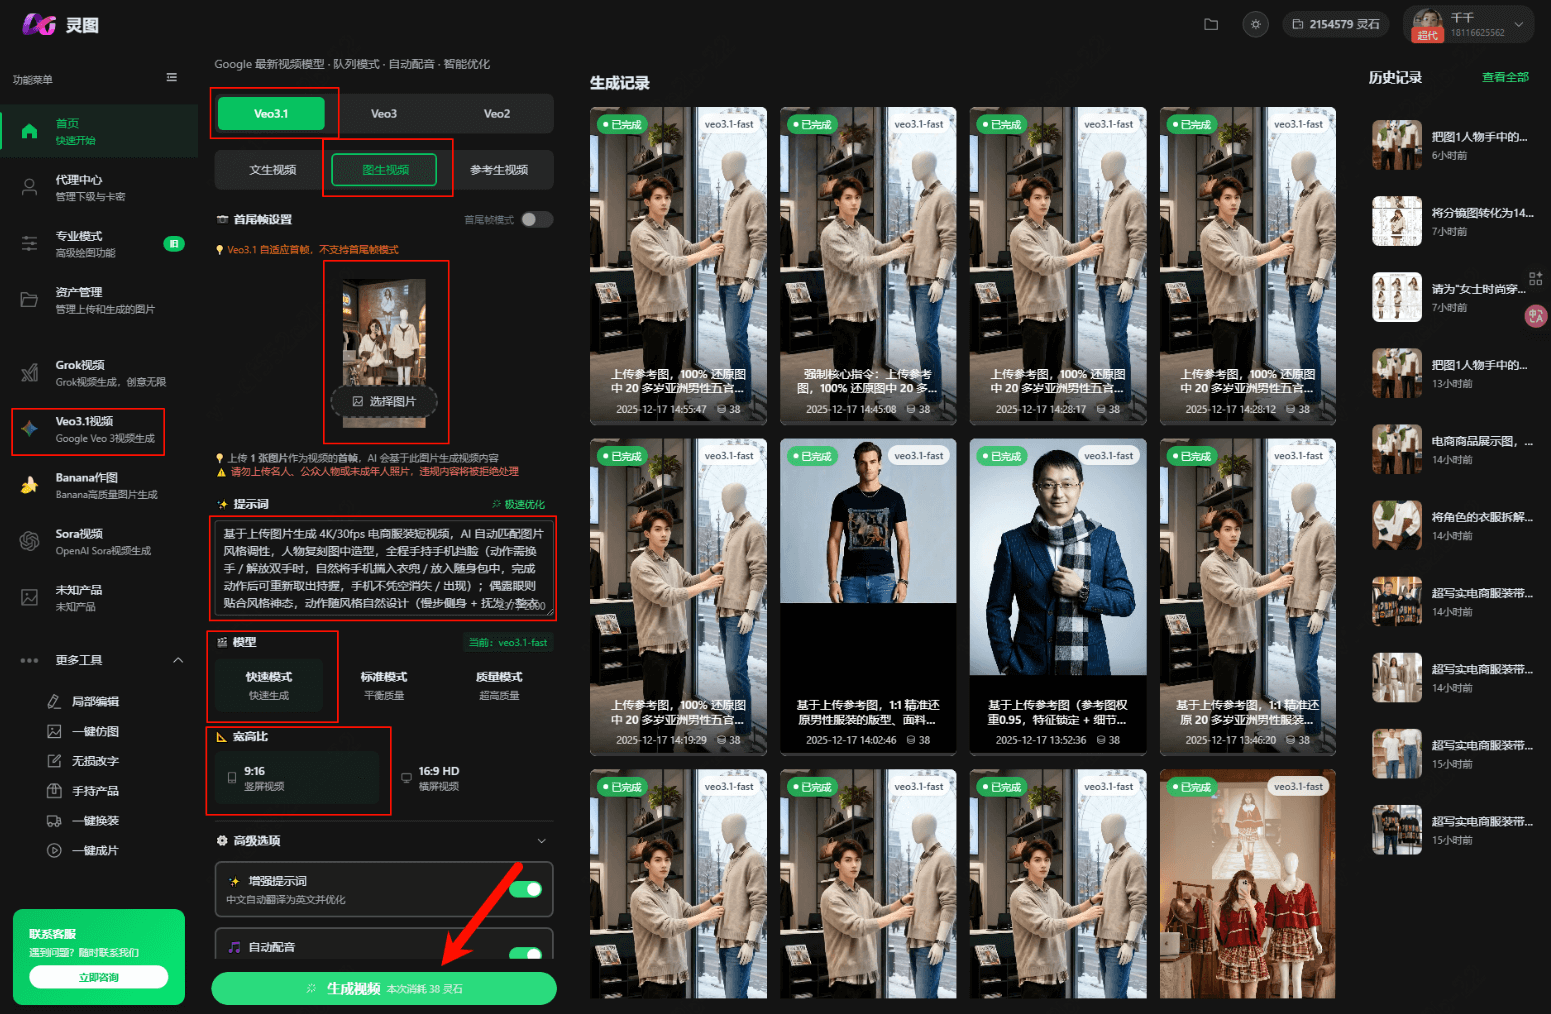The height and width of the screenshot is (1014, 1551).
Task: Switch to the Veo3 model tab
Action: 384,114
